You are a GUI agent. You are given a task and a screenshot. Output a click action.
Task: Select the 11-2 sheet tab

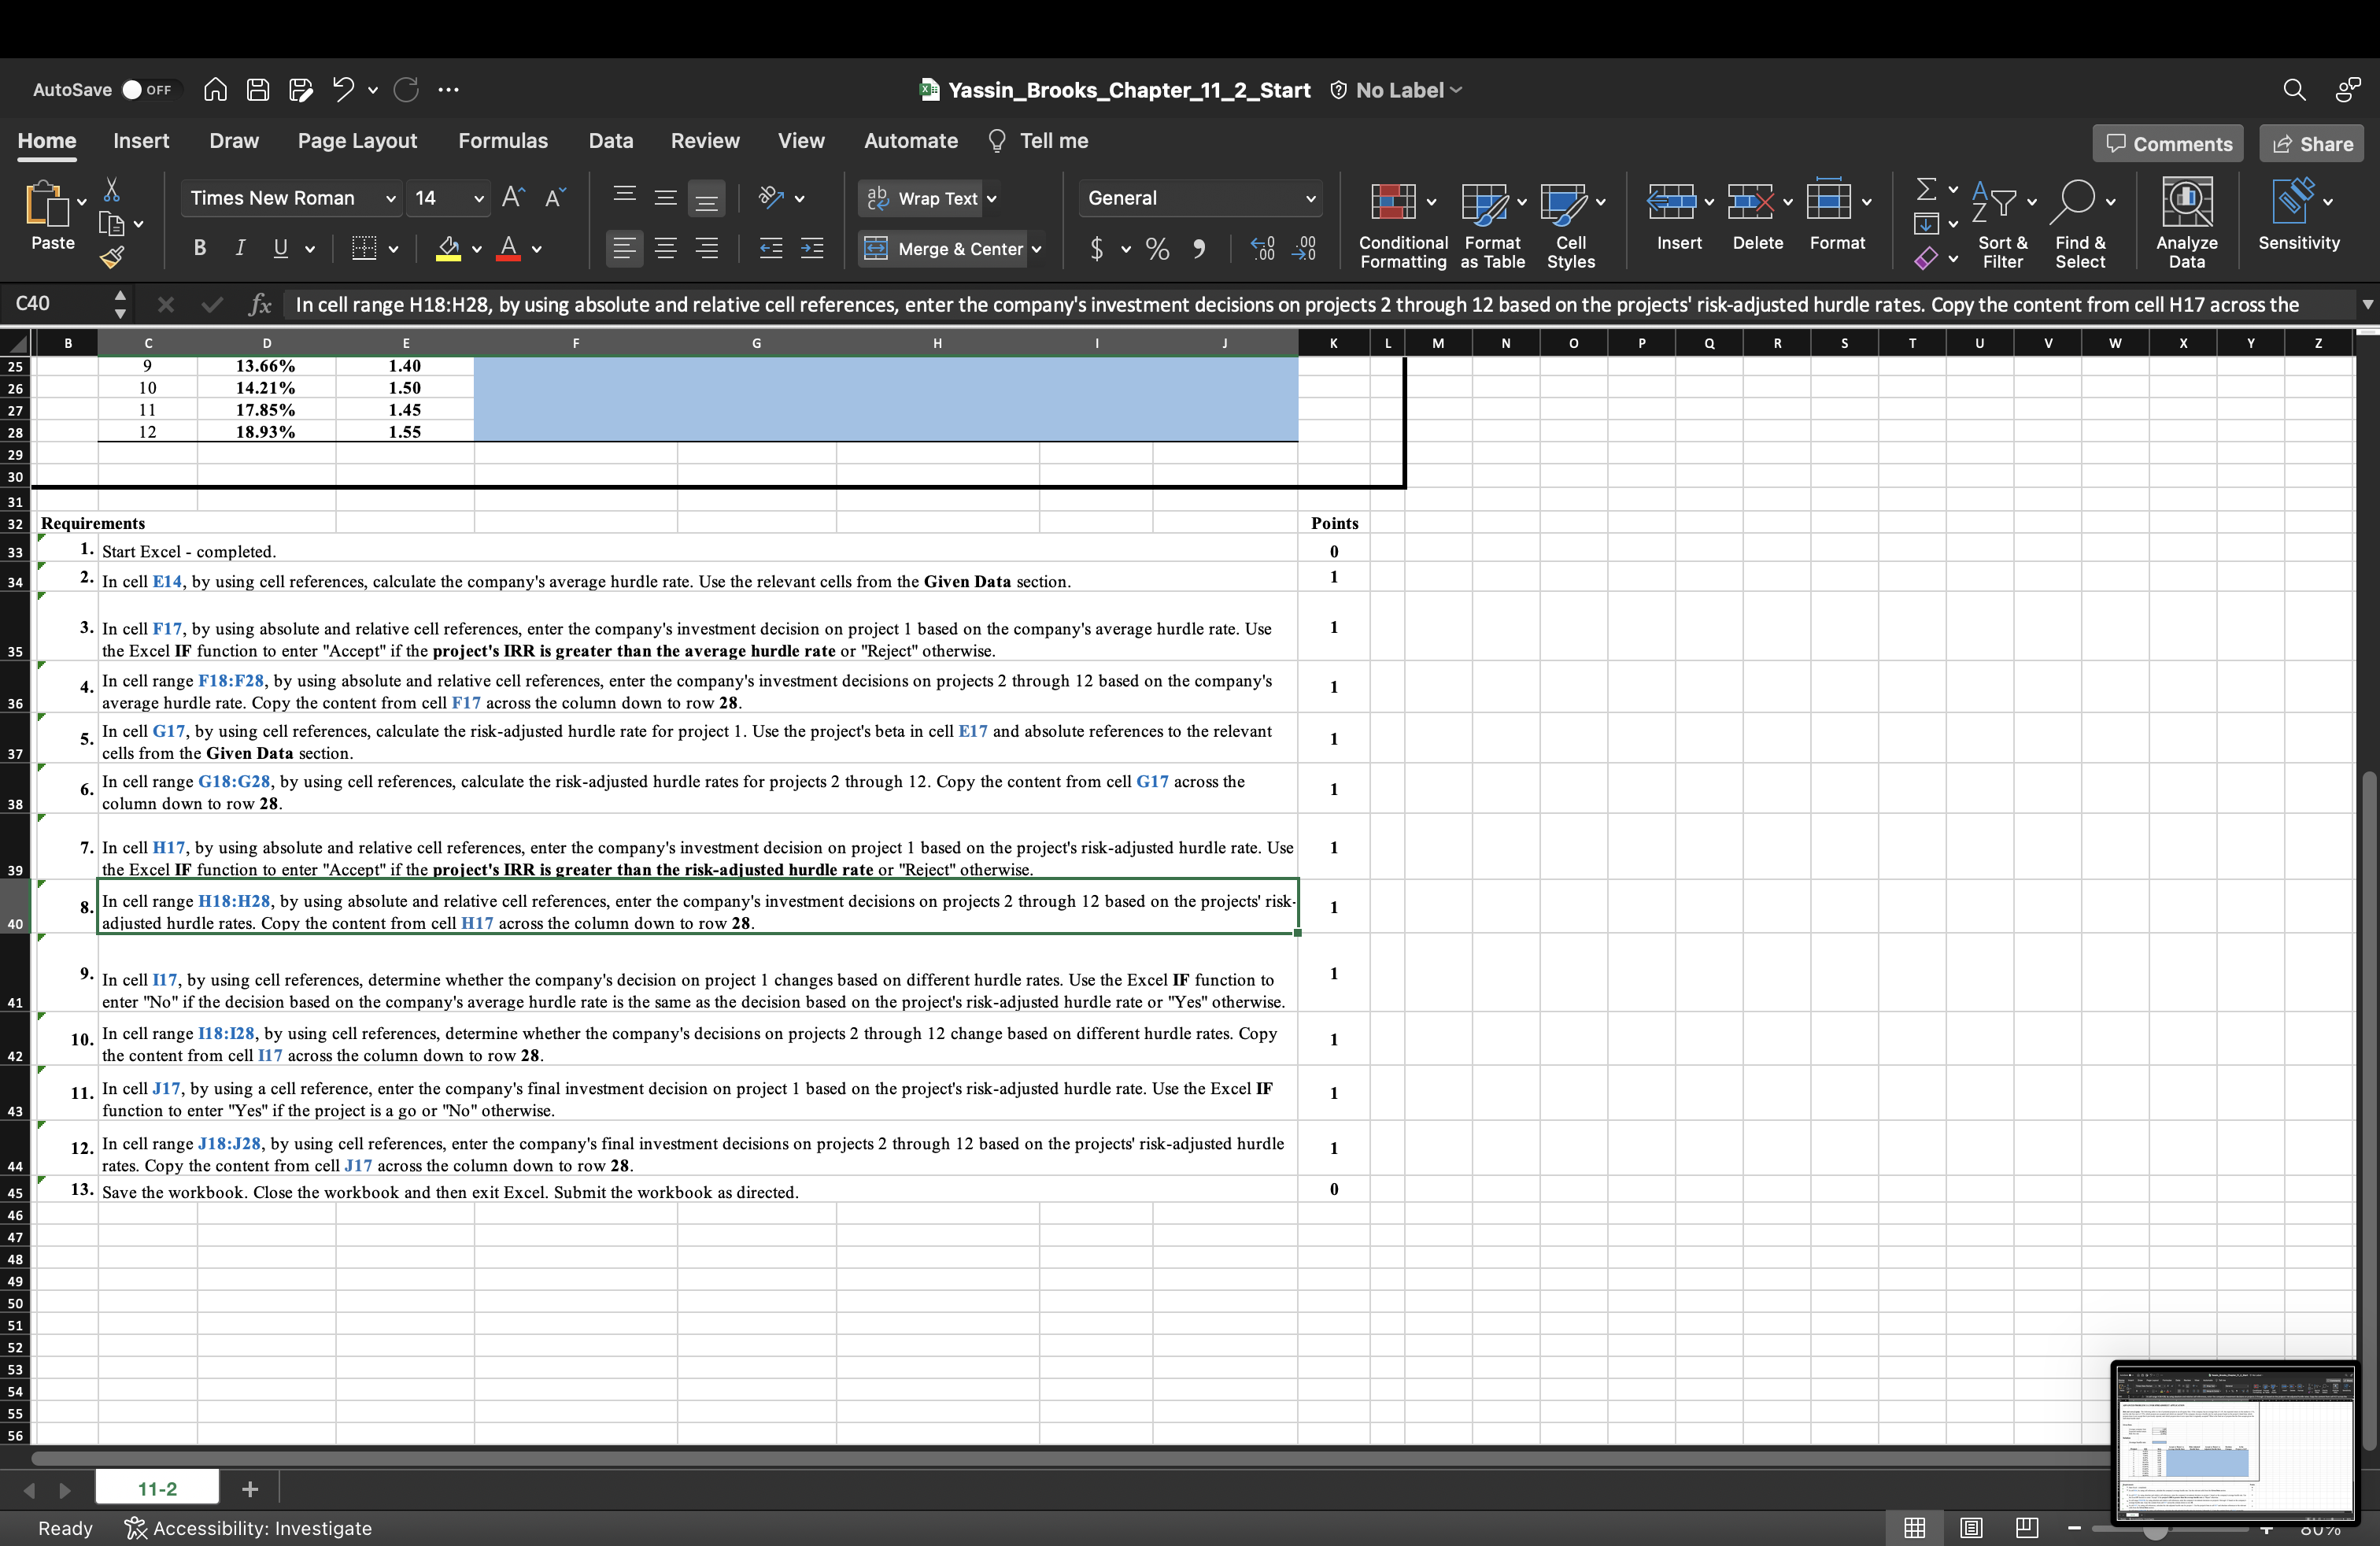pyautogui.click(x=157, y=1489)
